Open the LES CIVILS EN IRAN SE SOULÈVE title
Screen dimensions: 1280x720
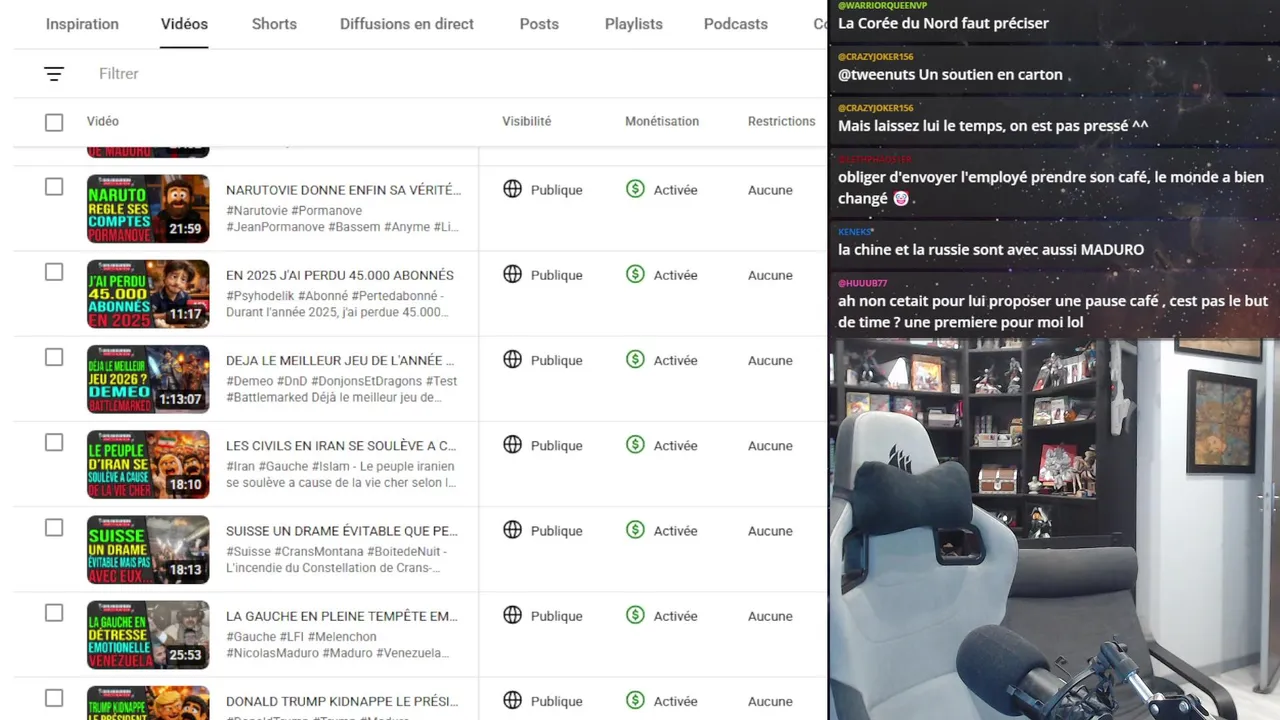pos(341,446)
